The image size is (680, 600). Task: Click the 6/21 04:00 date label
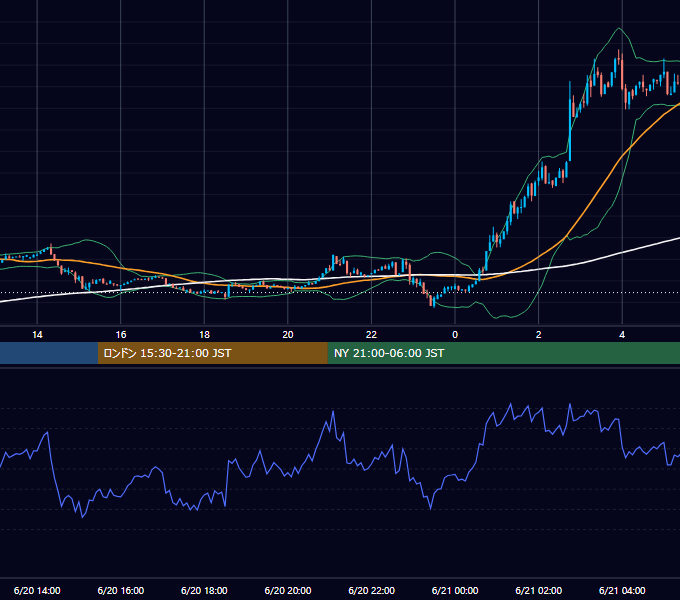point(622,590)
